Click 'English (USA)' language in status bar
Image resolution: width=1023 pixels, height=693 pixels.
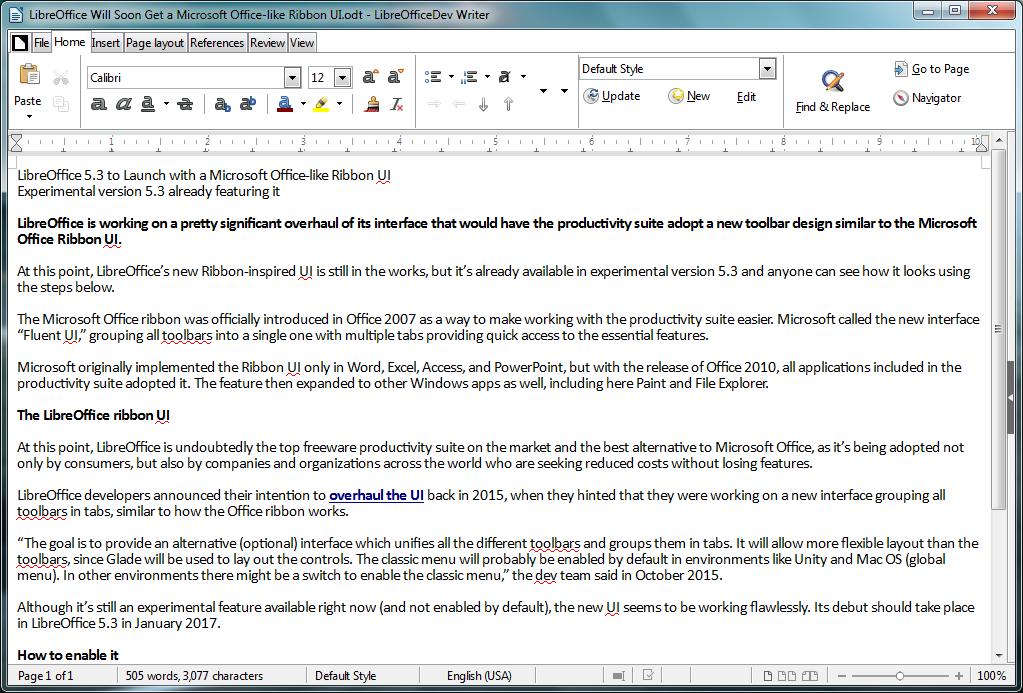(479, 676)
